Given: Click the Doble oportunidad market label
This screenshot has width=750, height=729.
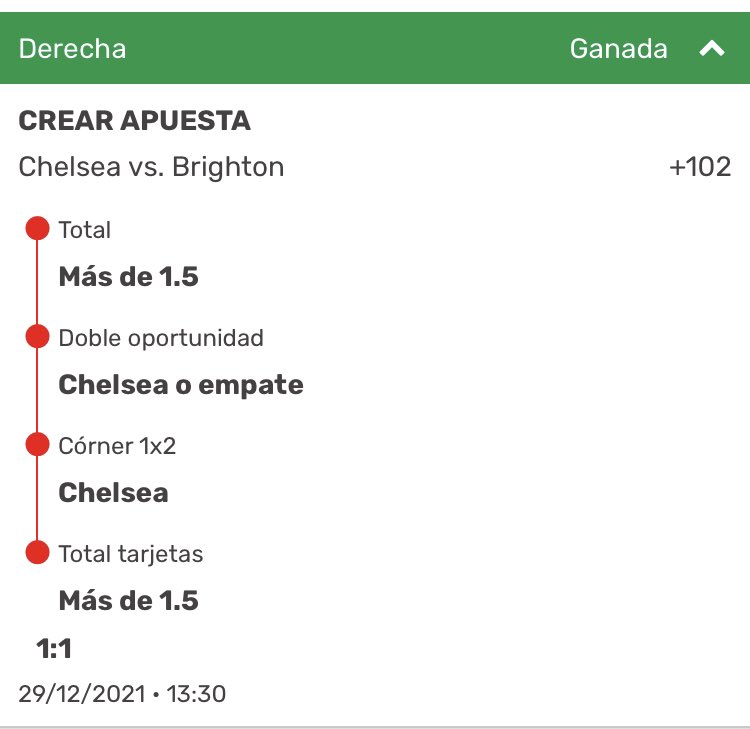Looking at the screenshot, I should [161, 338].
